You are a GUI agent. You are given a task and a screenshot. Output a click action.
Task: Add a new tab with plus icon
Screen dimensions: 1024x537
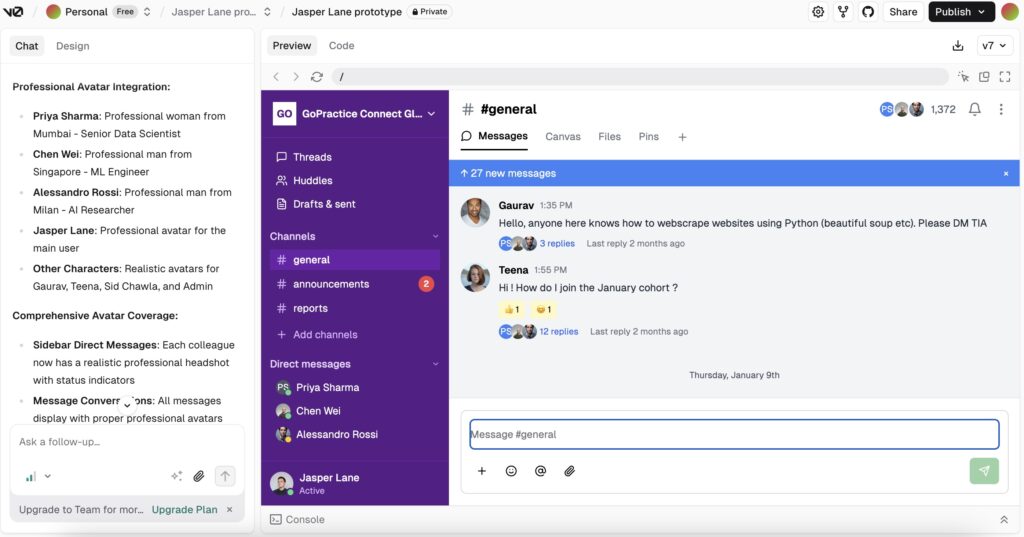coord(682,137)
